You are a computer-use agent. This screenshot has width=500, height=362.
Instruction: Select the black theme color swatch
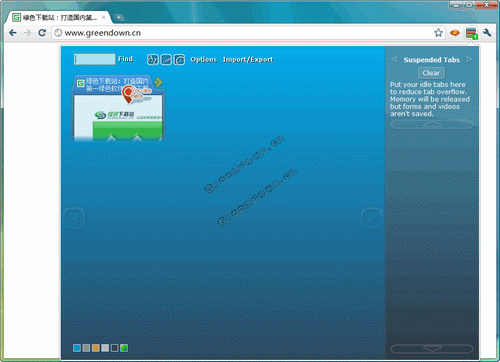click(x=114, y=348)
